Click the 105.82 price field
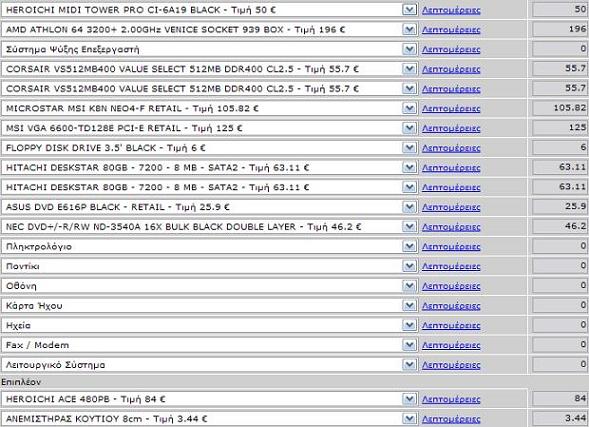 (560, 108)
